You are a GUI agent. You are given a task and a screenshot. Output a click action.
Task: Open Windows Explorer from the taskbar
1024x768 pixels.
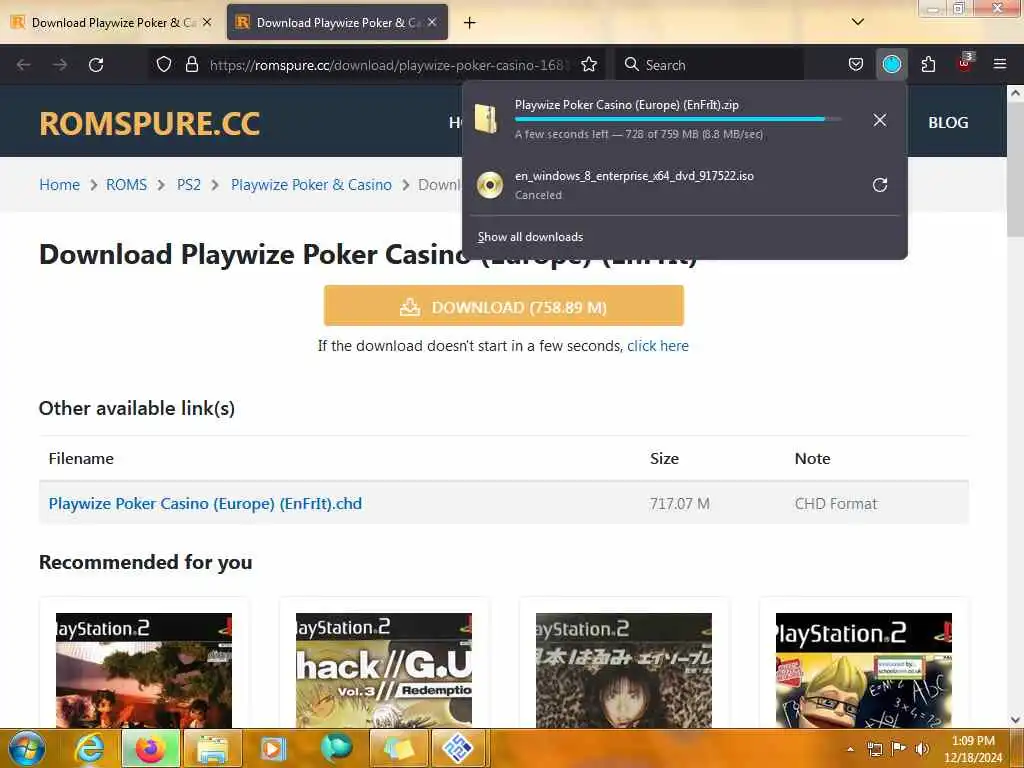coord(213,748)
